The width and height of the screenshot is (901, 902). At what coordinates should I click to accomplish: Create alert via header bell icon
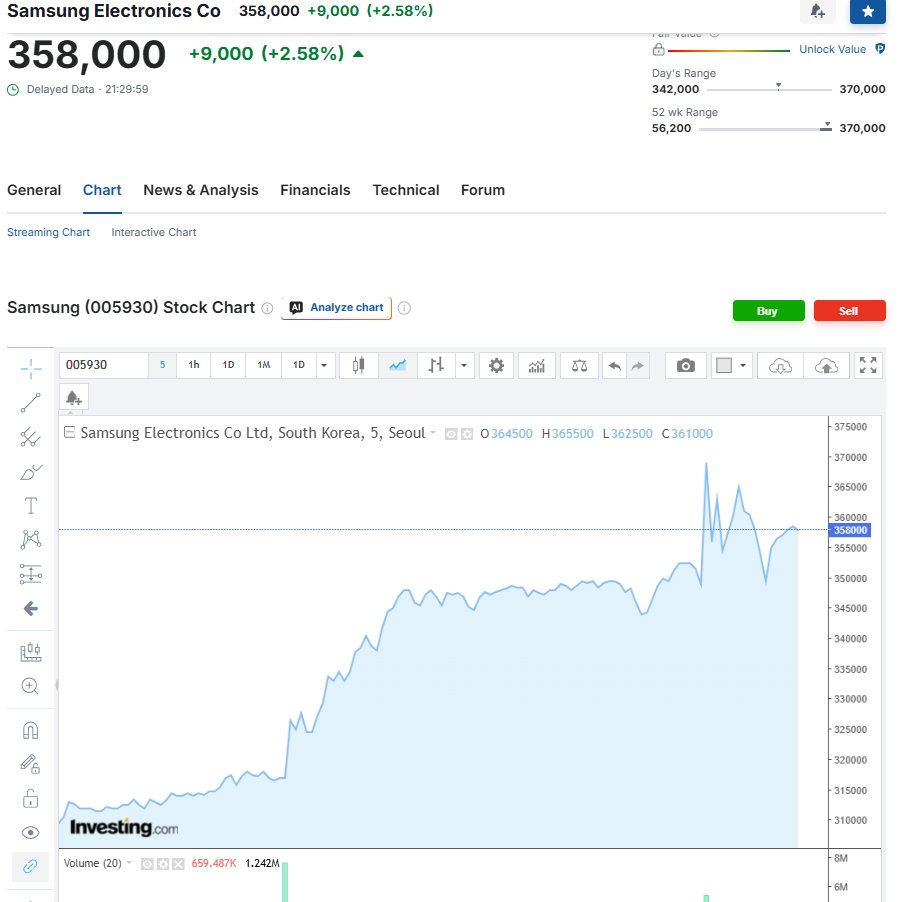click(x=818, y=11)
